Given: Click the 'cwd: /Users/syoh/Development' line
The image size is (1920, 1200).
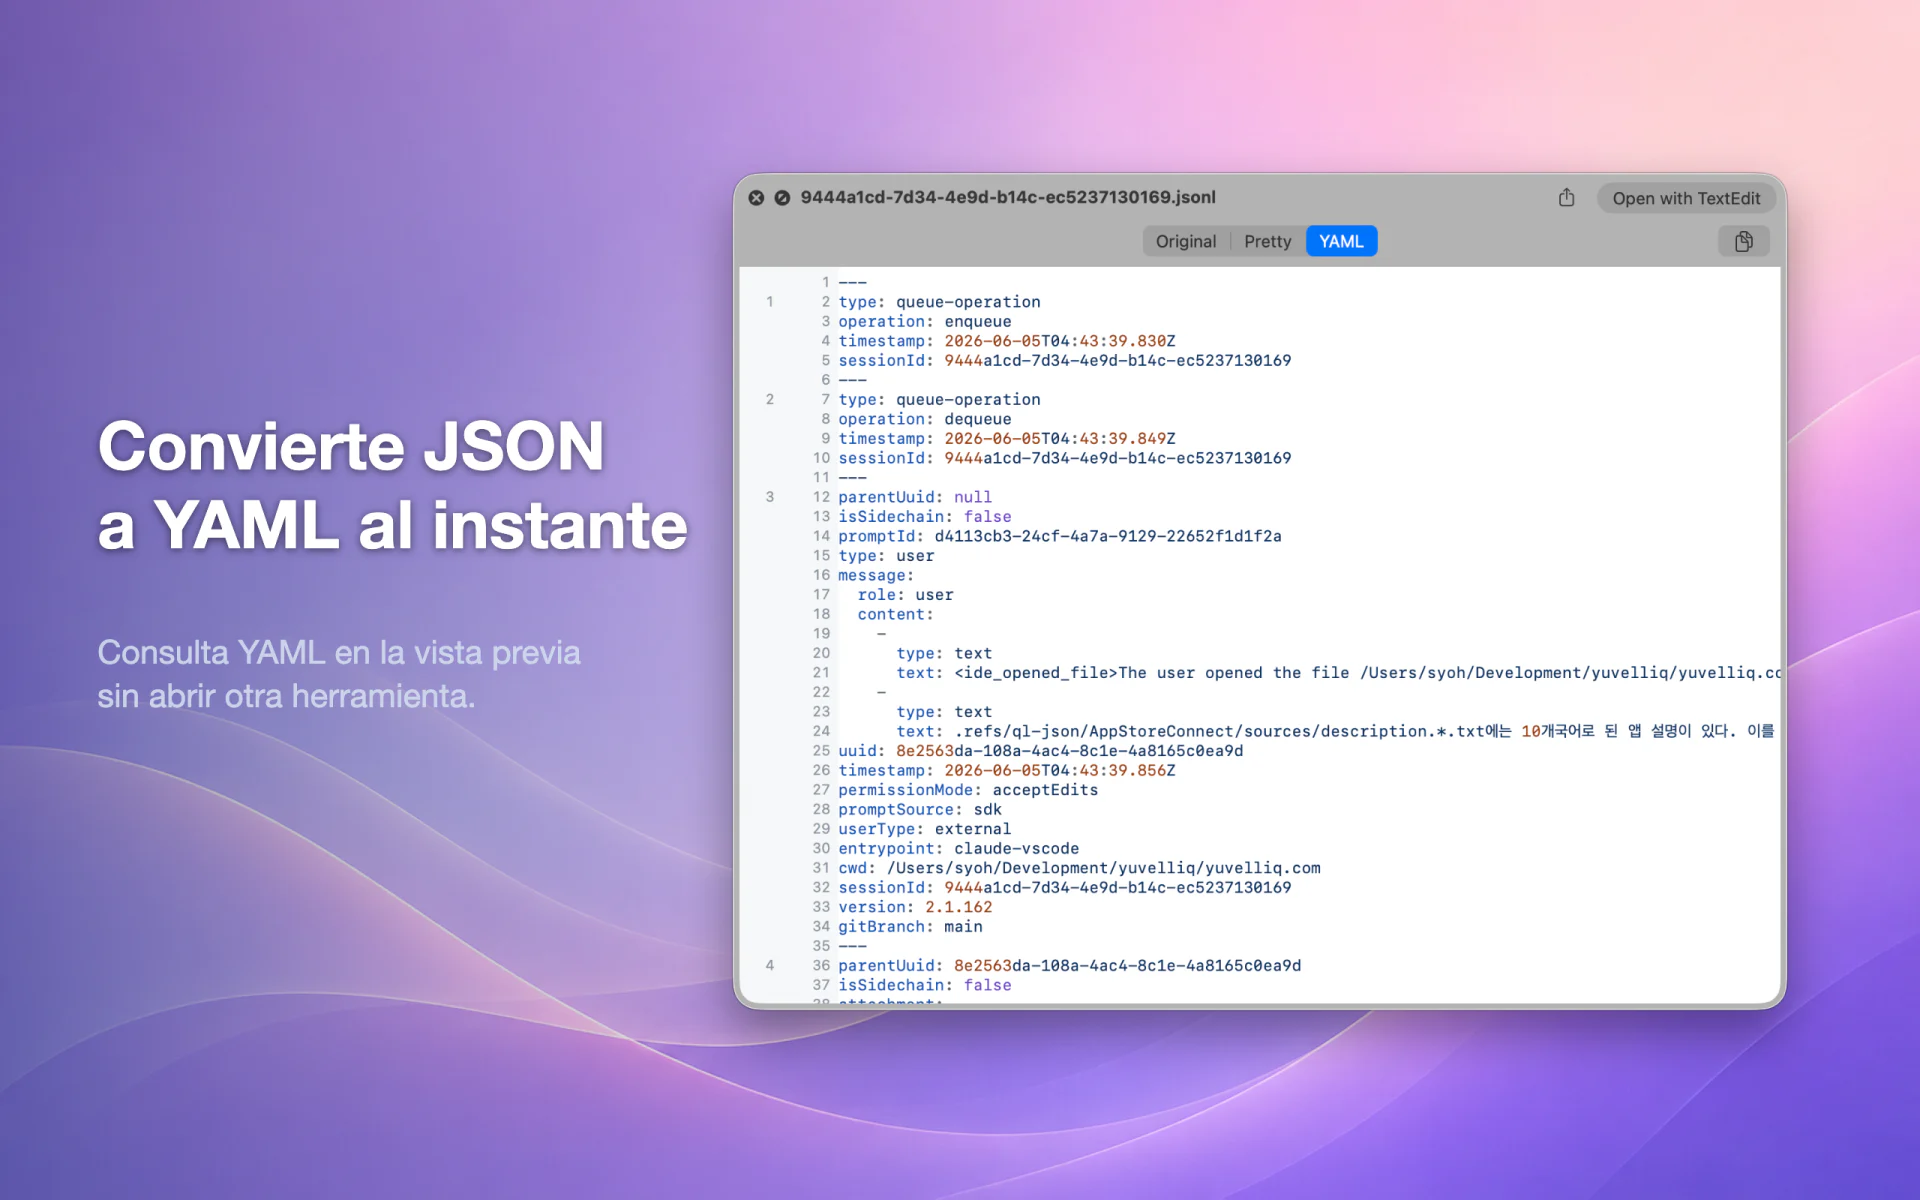Looking at the screenshot, I should coord(1080,868).
